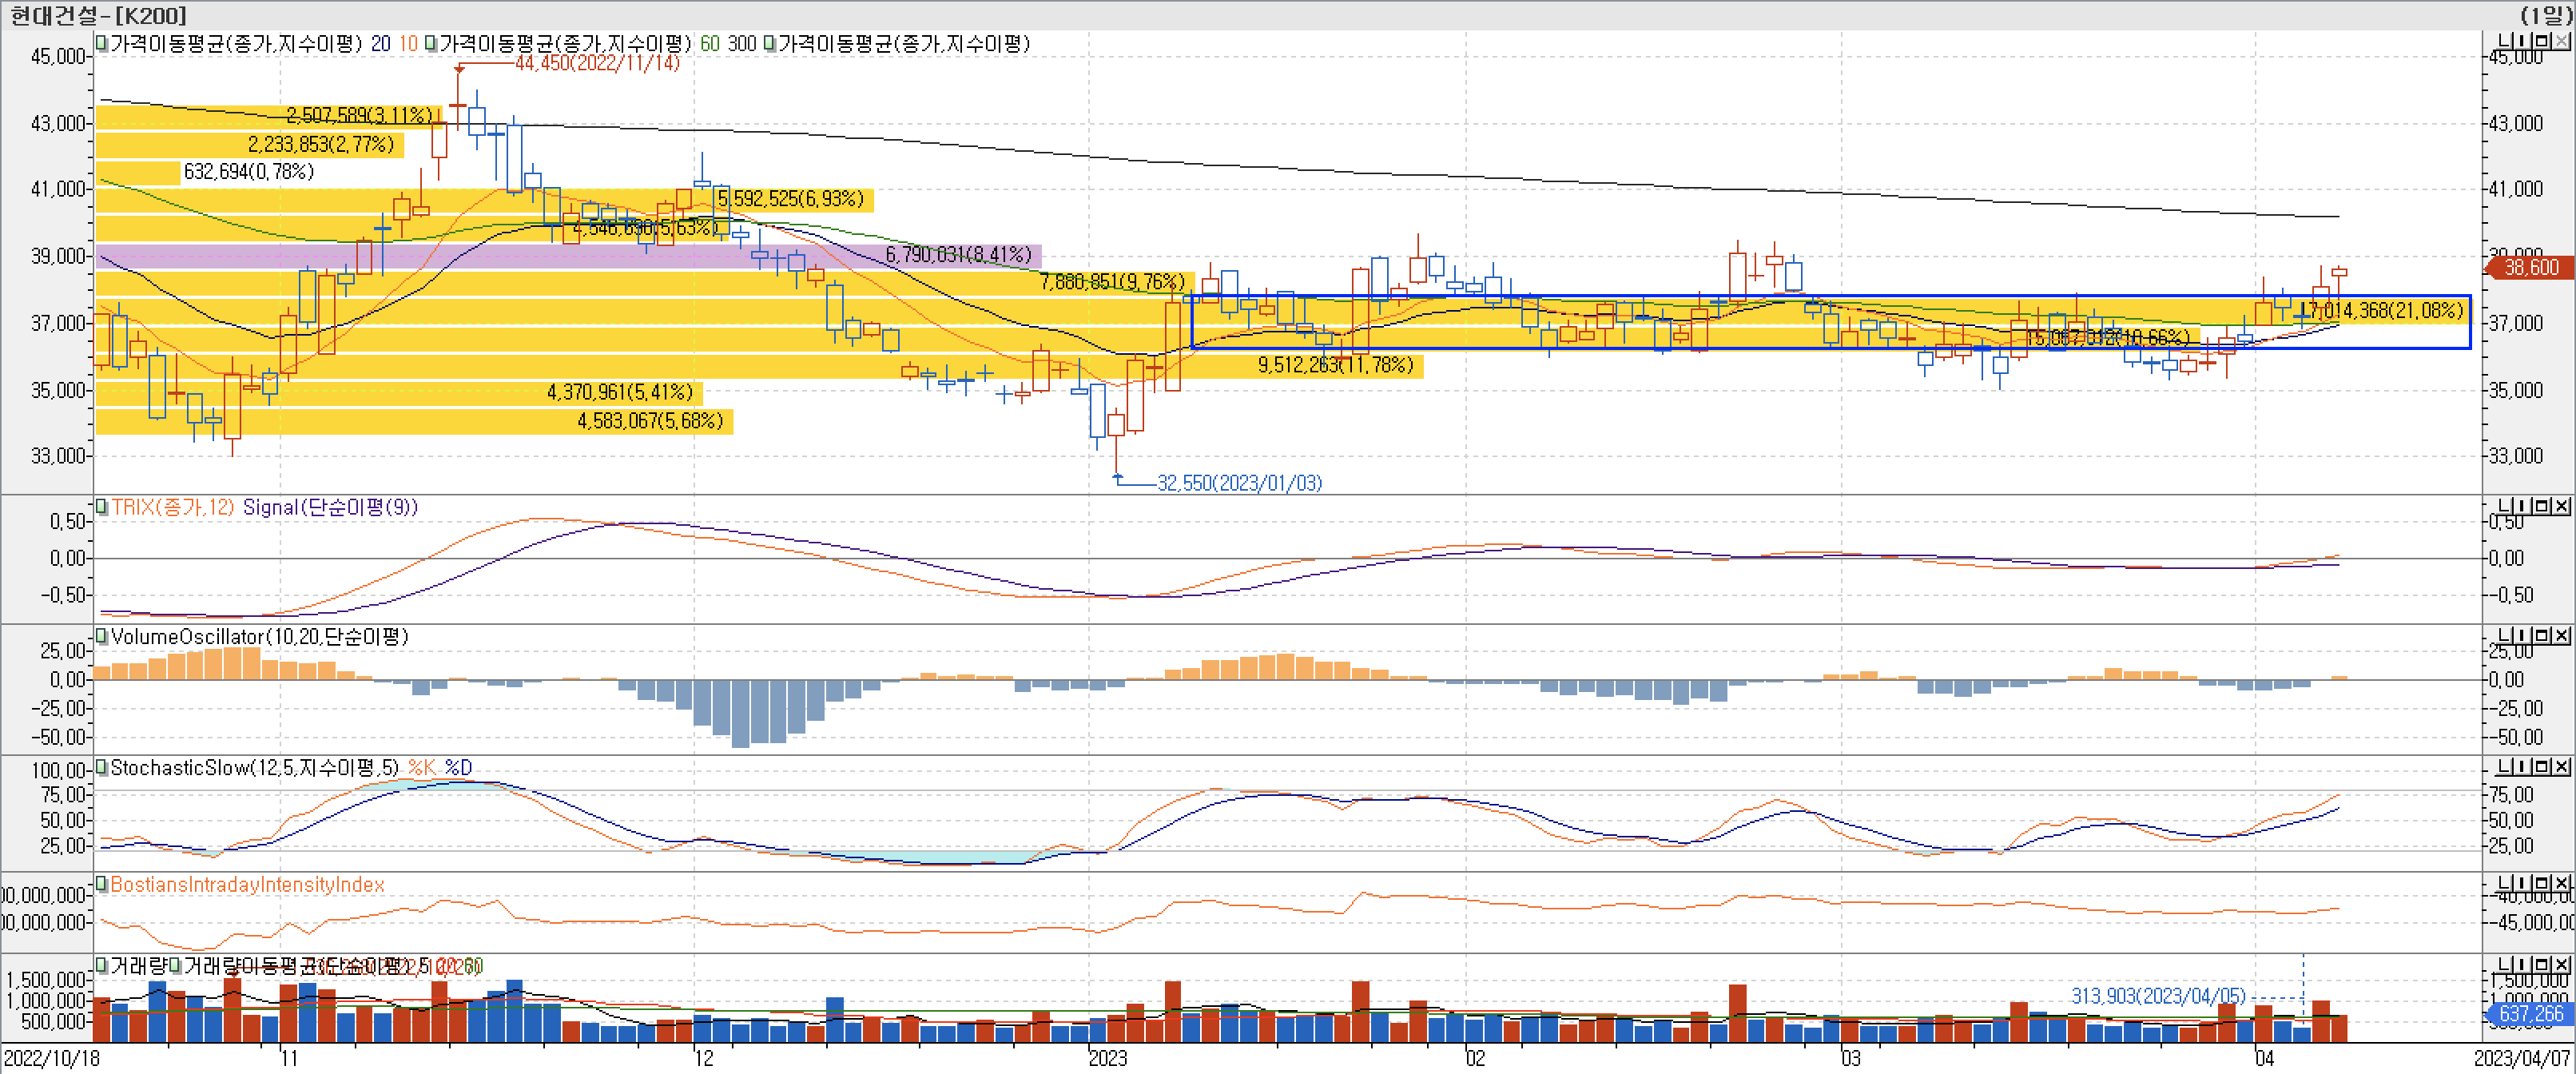Maximize the VolumeOscillator panel

pyautogui.click(x=2542, y=636)
